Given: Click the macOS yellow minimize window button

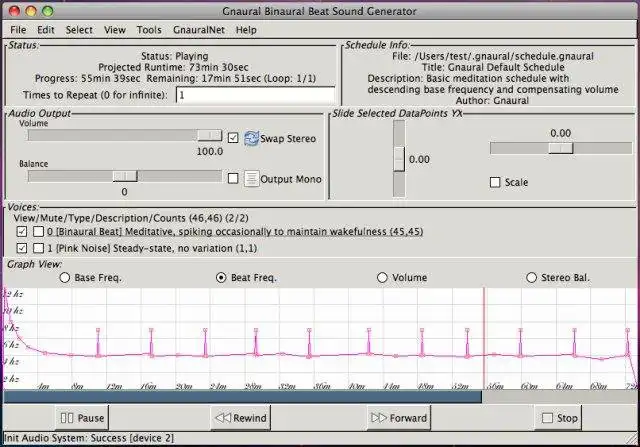Looking at the screenshot, I should [x=31, y=11].
